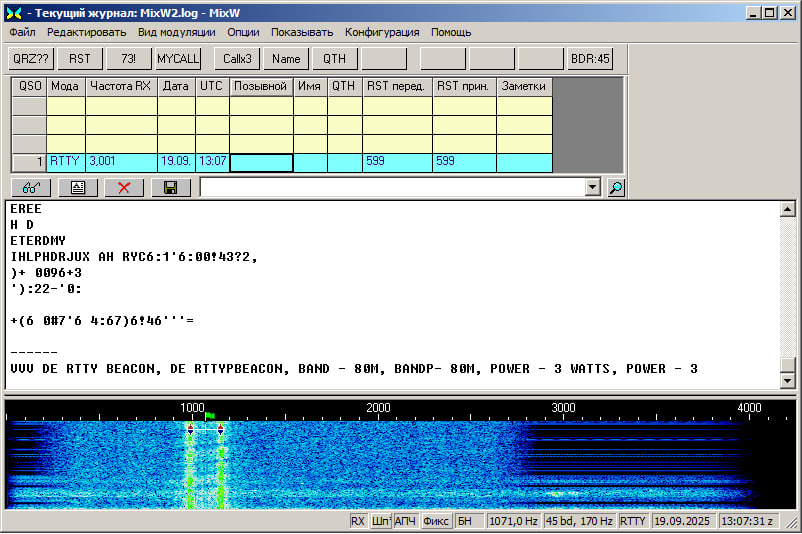Open the Вид модуляции menu

click(x=176, y=32)
